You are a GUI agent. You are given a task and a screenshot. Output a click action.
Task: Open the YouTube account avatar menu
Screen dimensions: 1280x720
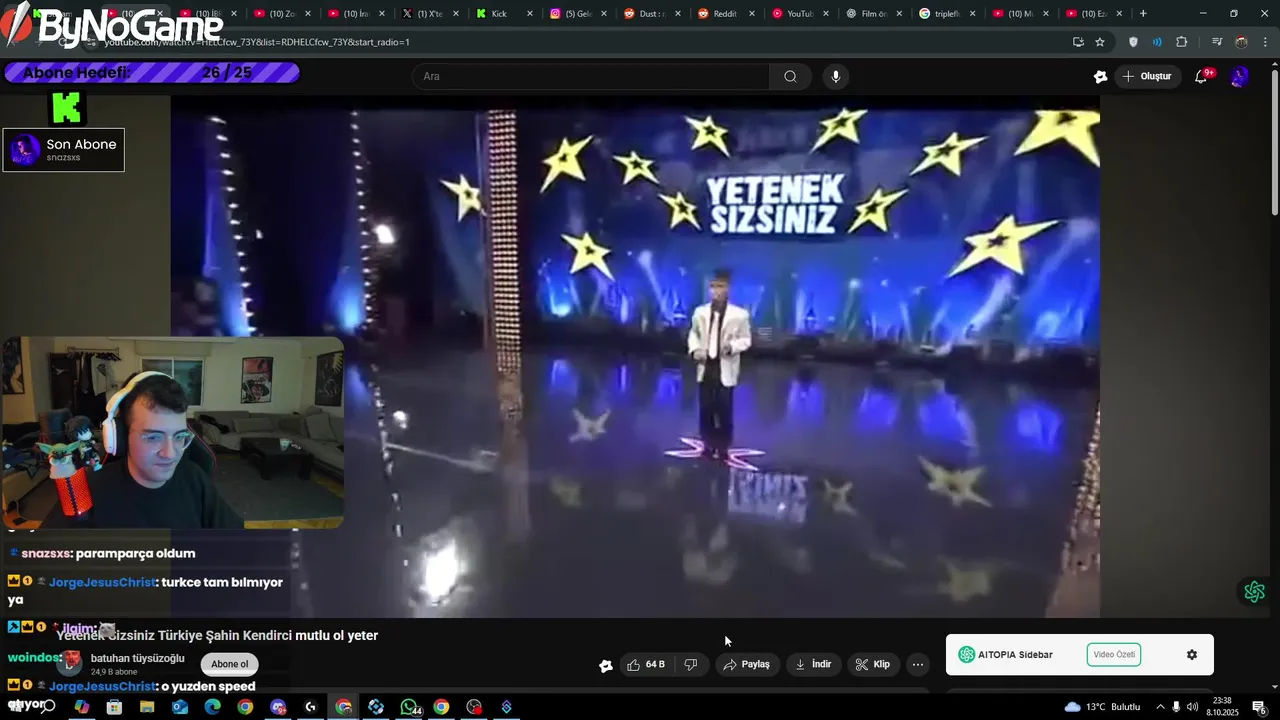(x=1240, y=76)
